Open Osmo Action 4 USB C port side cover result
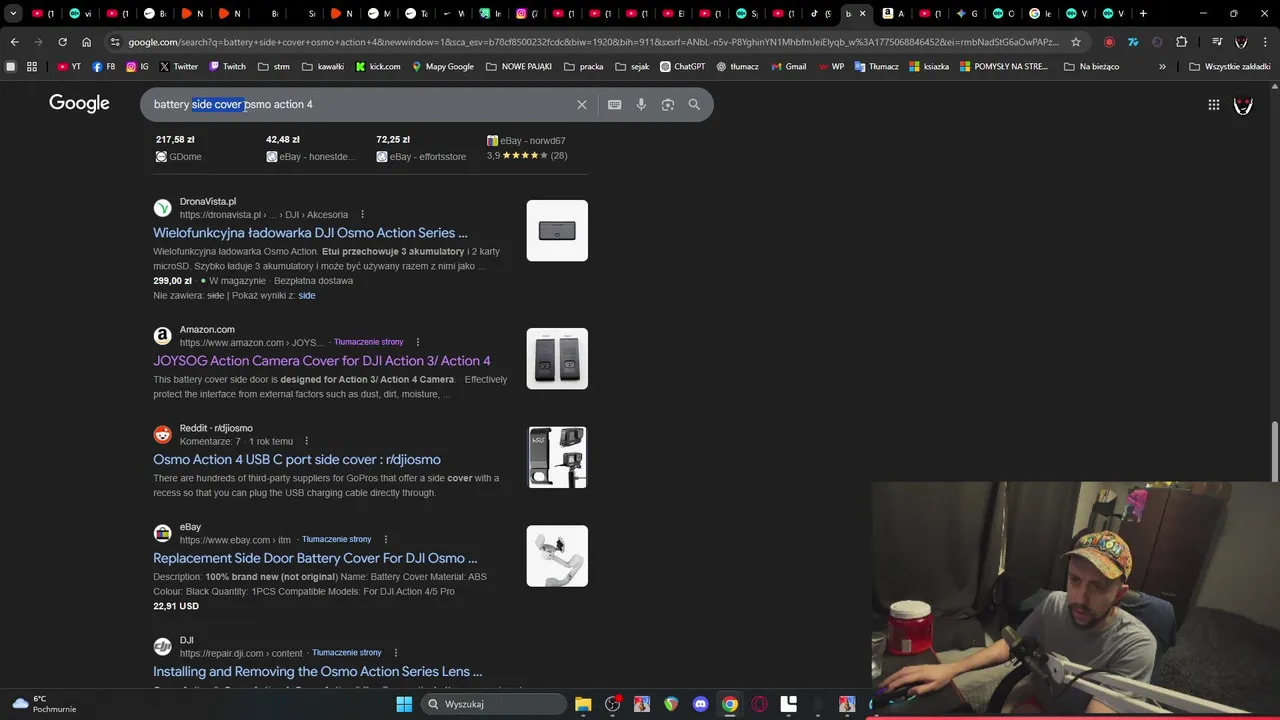 point(297,459)
